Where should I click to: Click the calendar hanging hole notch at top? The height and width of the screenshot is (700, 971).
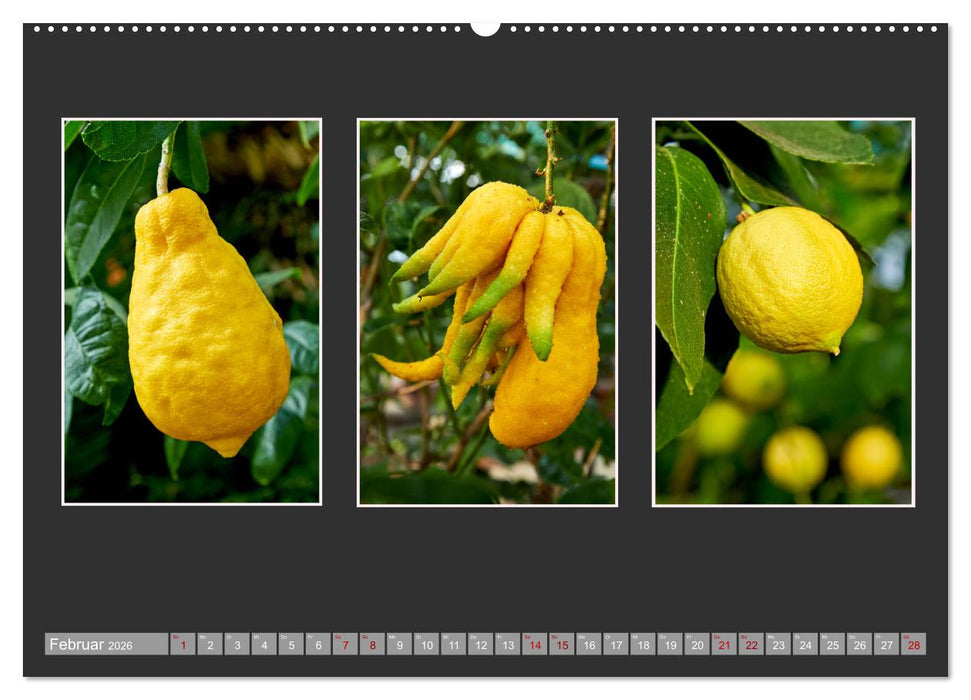click(x=485, y=28)
